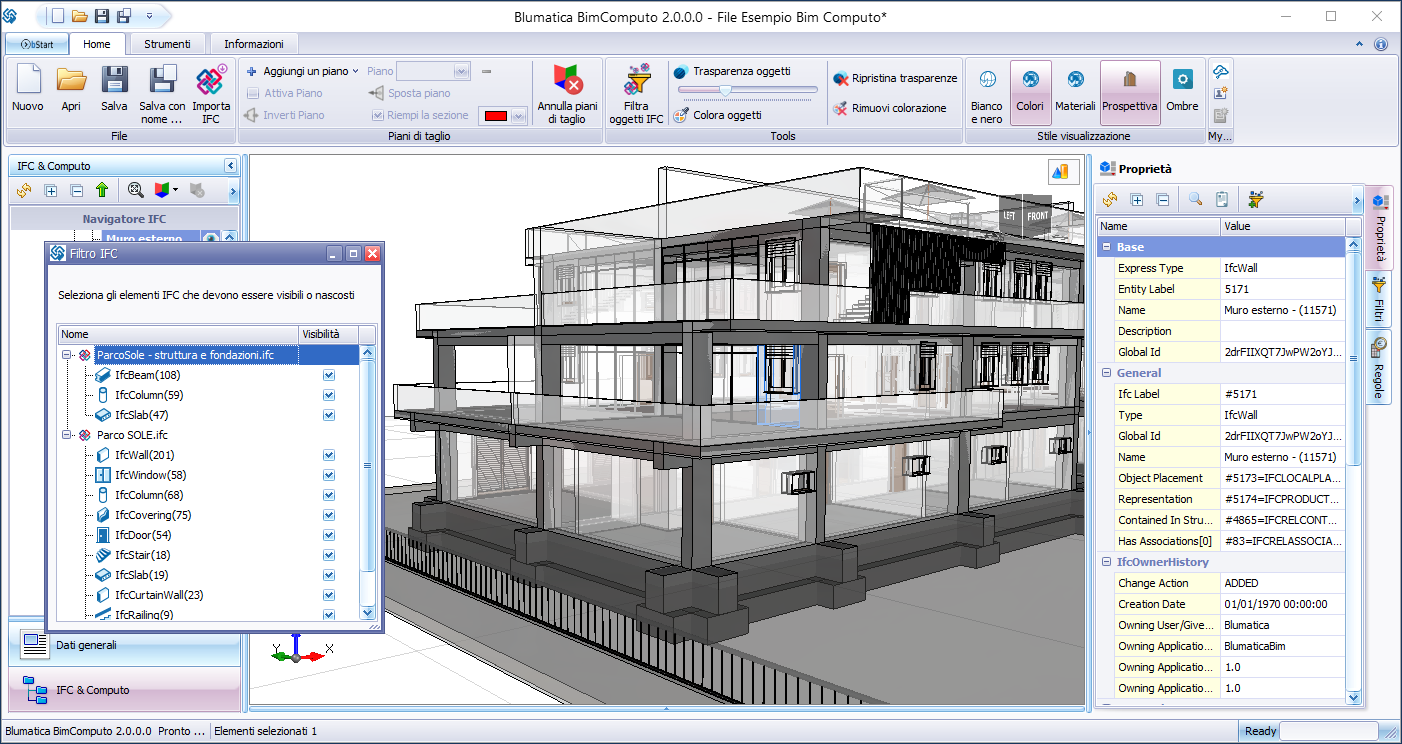Open the Strumenti ribbon tab
The width and height of the screenshot is (1402, 744).
[x=167, y=44]
